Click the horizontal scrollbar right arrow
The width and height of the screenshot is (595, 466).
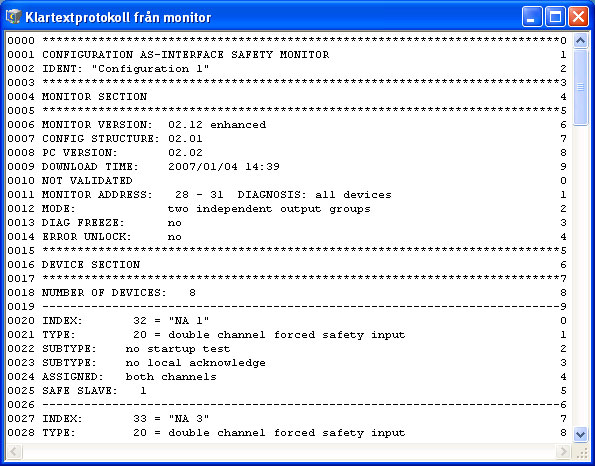(x=563, y=452)
